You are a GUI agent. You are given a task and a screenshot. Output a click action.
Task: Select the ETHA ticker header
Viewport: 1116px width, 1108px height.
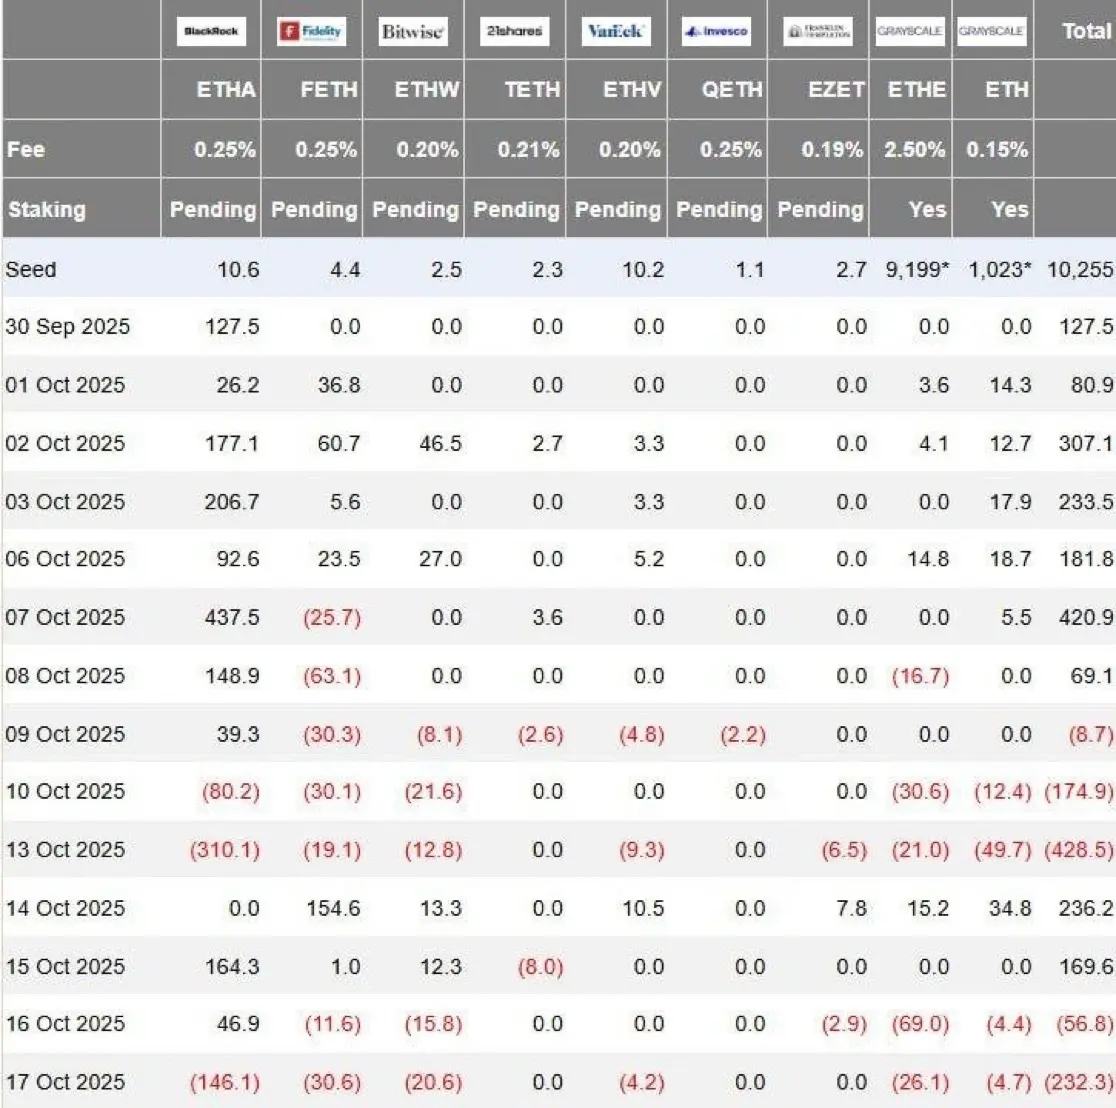226,90
